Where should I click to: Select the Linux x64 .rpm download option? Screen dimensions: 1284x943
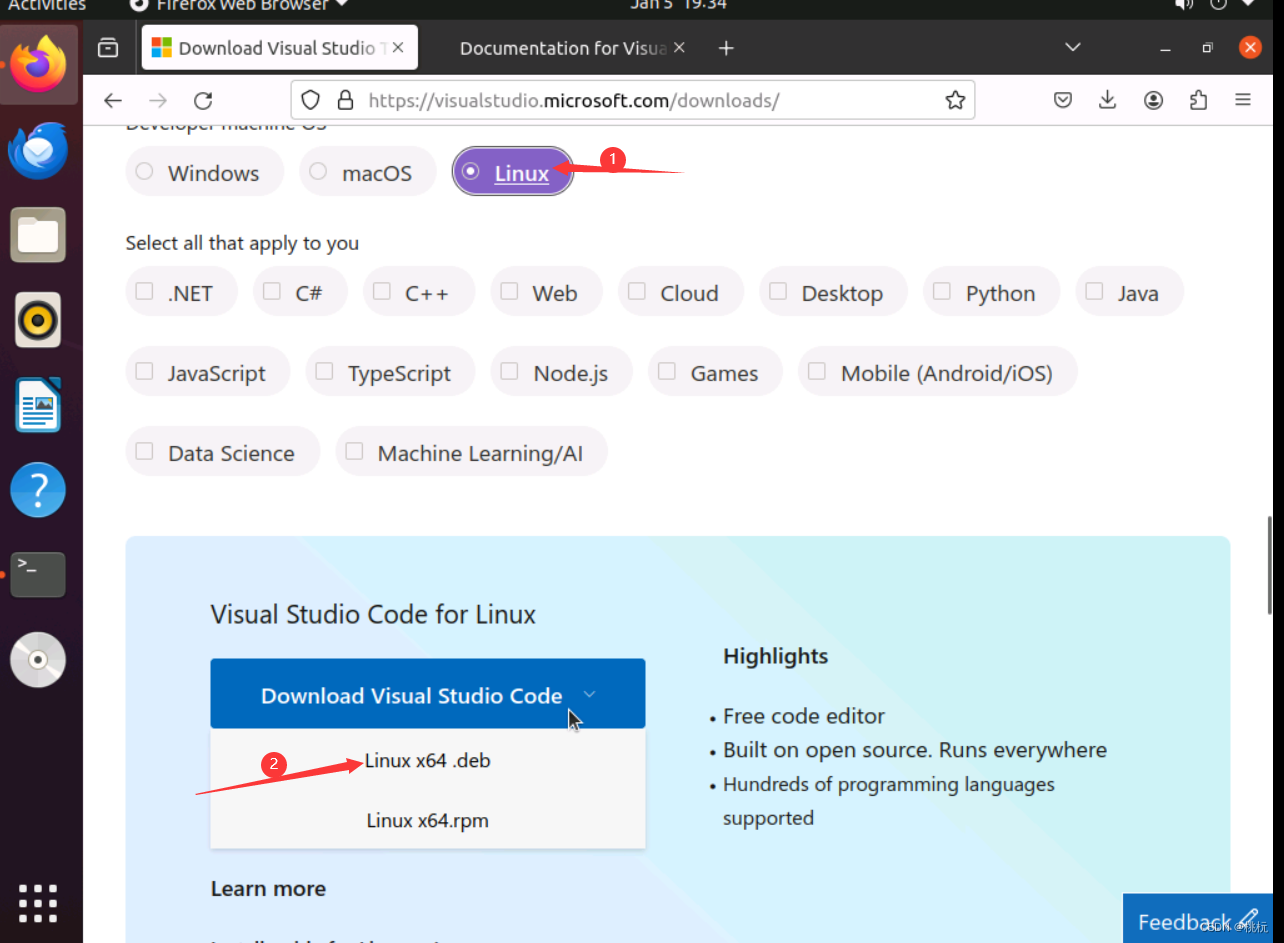point(427,820)
